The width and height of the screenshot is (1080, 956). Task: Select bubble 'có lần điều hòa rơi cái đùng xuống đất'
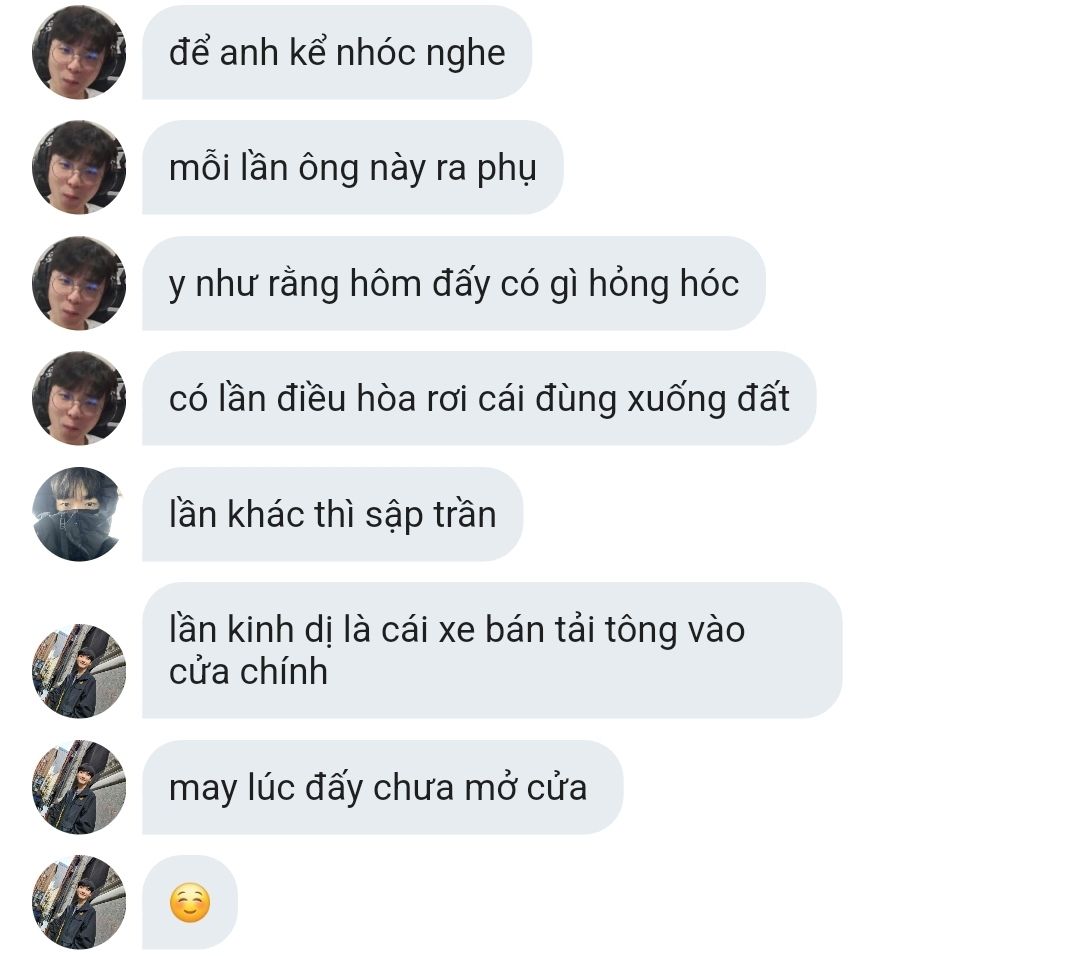click(479, 398)
